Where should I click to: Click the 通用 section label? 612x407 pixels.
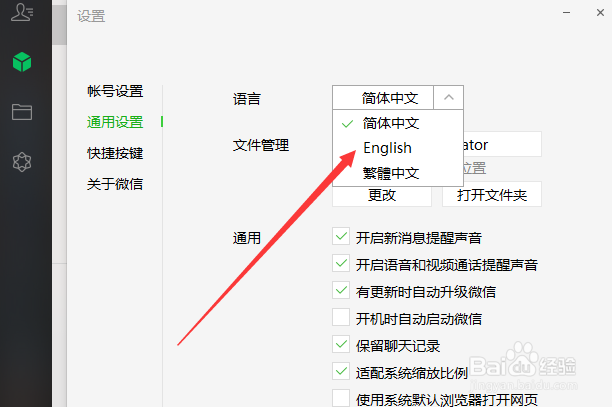click(247, 238)
